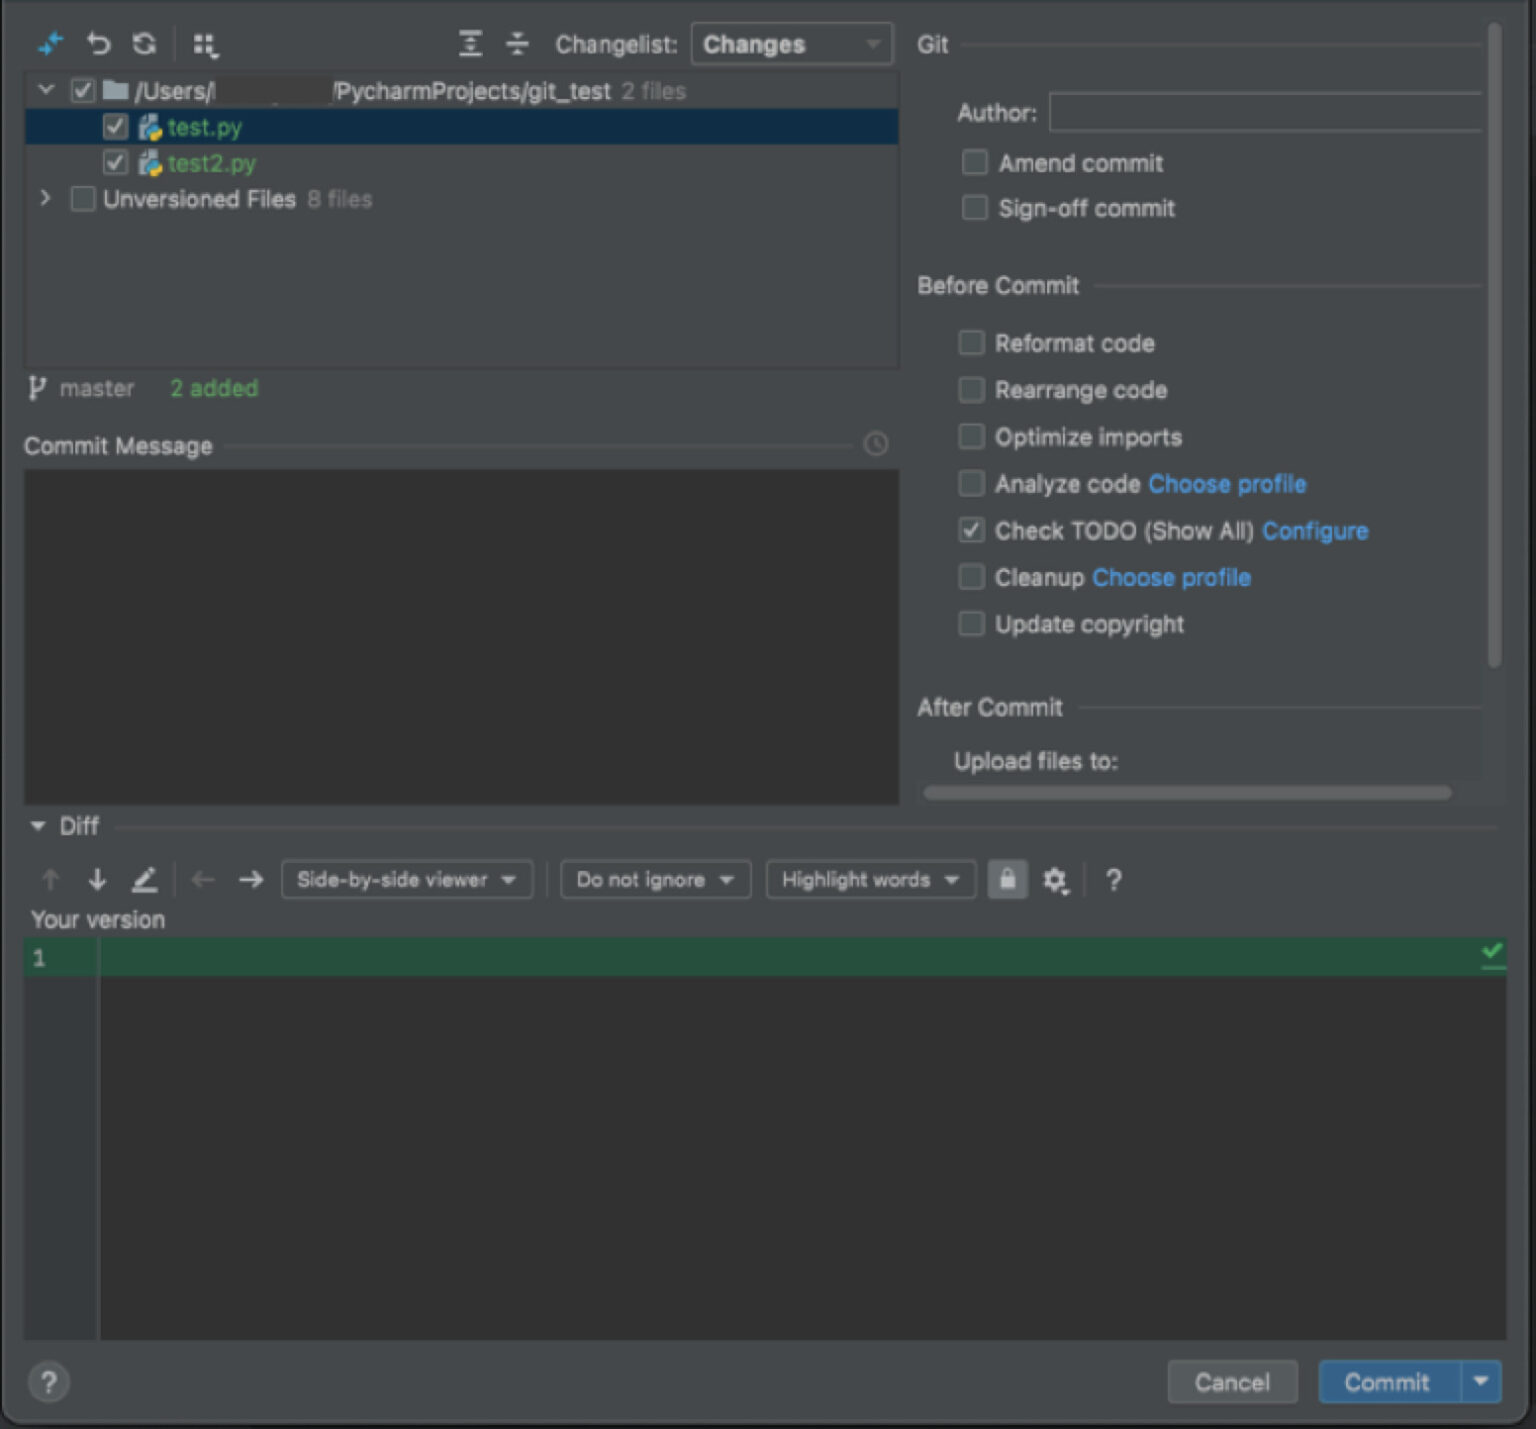The image size is (1536, 1429).
Task: Click the Group By icon in toolbar
Action: tap(204, 45)
